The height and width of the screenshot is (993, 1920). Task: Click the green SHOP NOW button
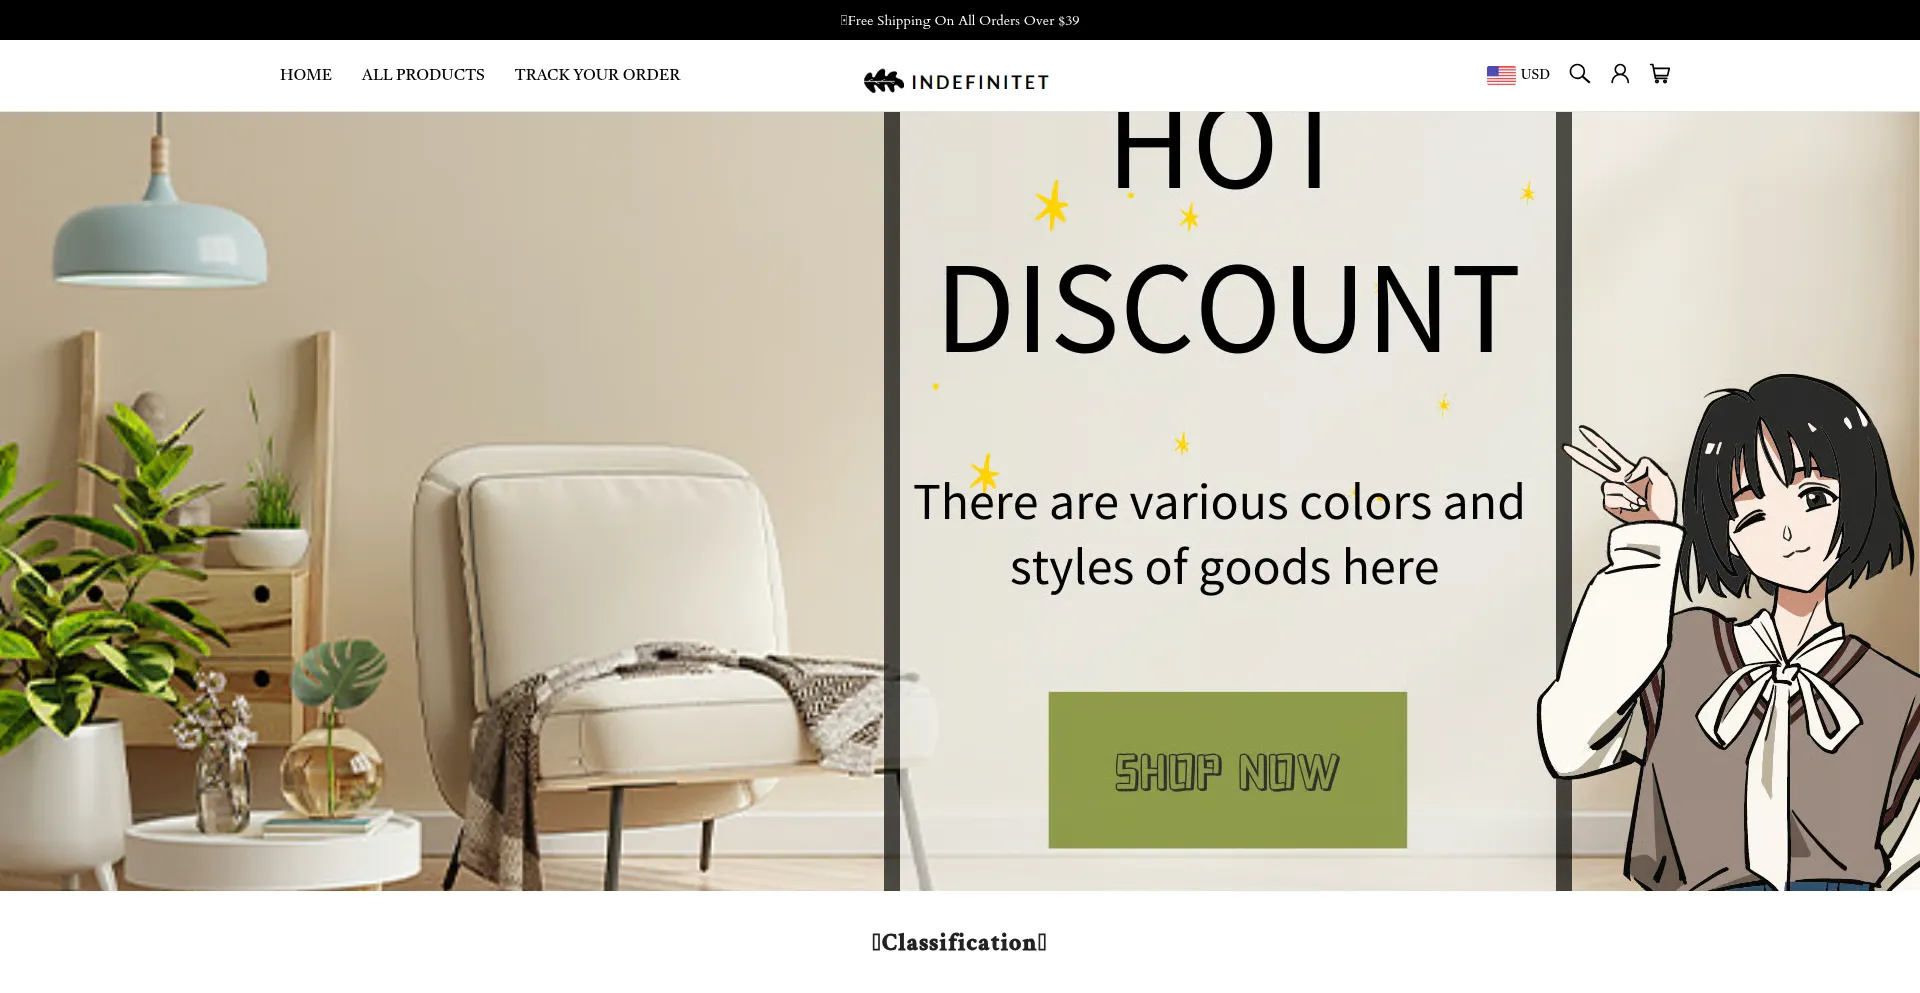tap(1227, 770)
